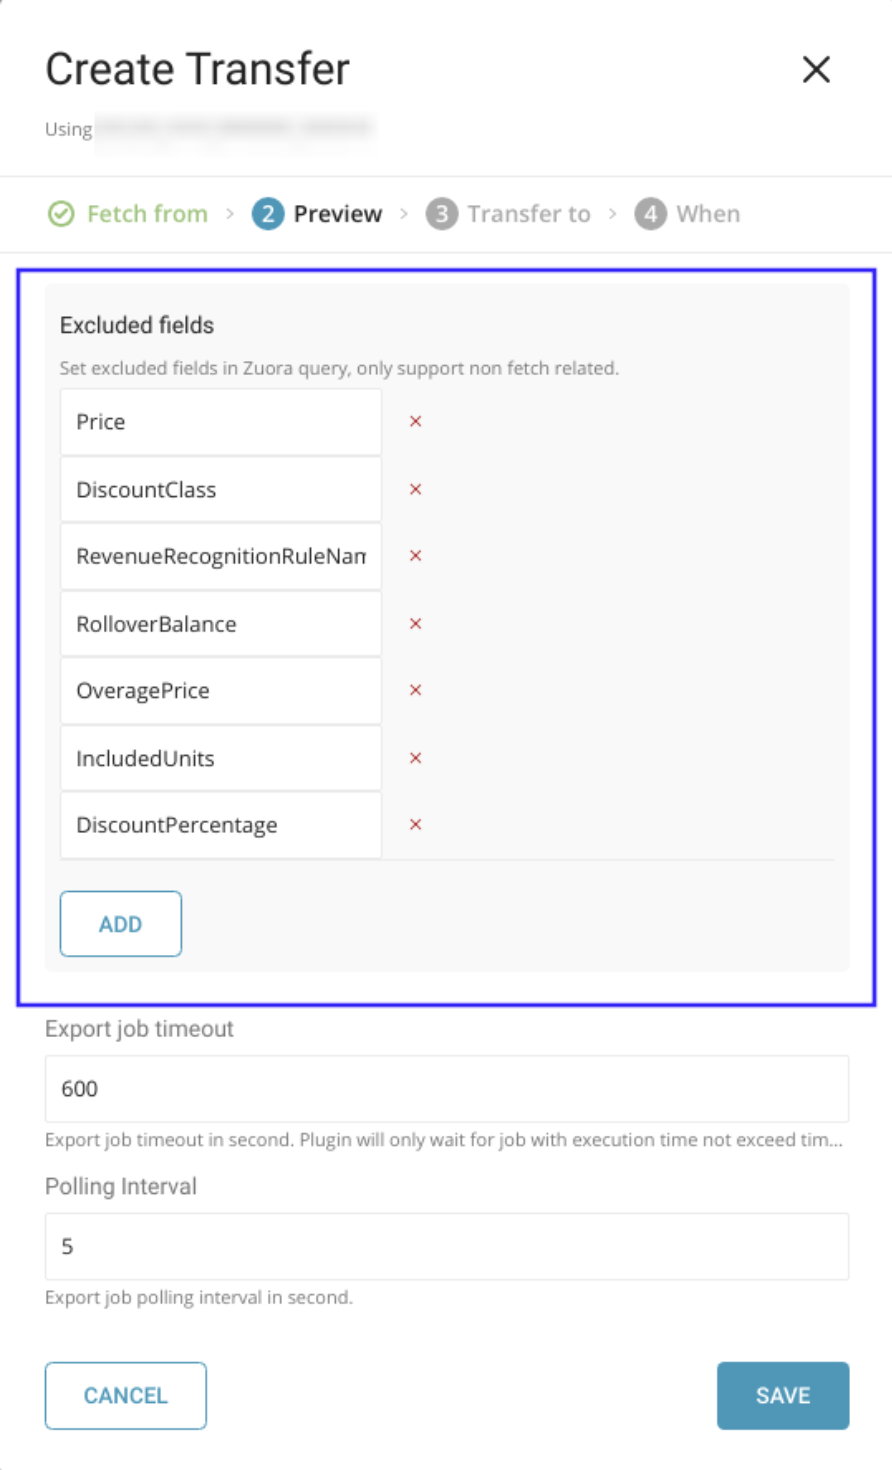Remove the OveragePrice excluded field
892x1470 pixels.
point(415,691)
